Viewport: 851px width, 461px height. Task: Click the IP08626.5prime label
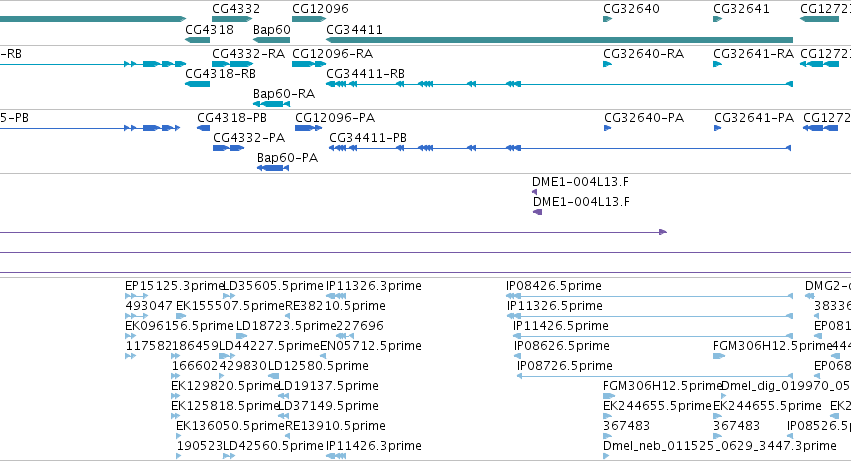point(562,346)
